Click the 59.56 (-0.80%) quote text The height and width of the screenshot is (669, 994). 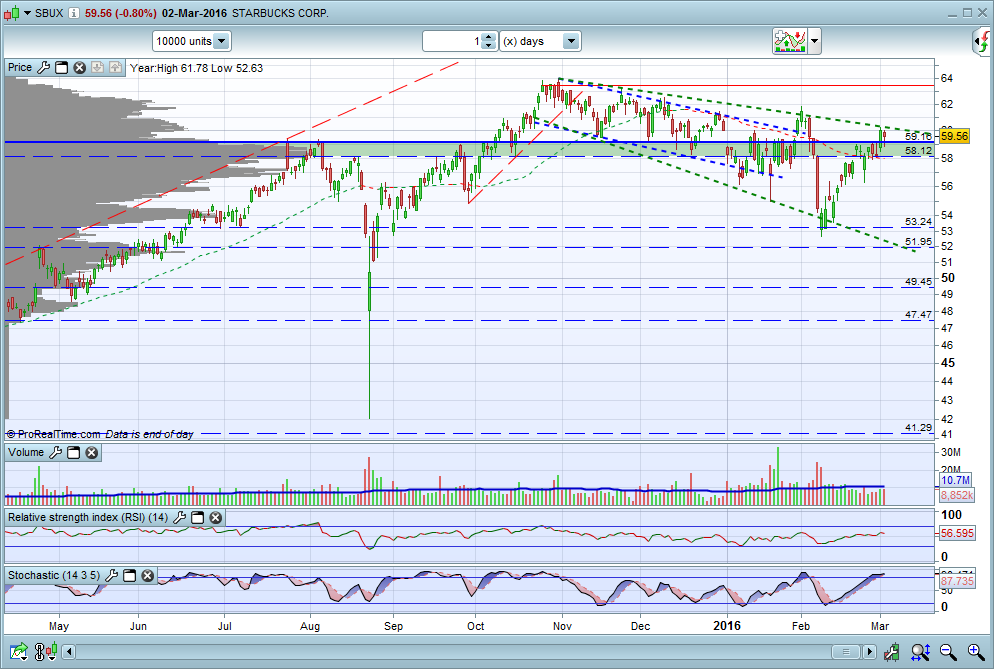click(x=120, y=13)
